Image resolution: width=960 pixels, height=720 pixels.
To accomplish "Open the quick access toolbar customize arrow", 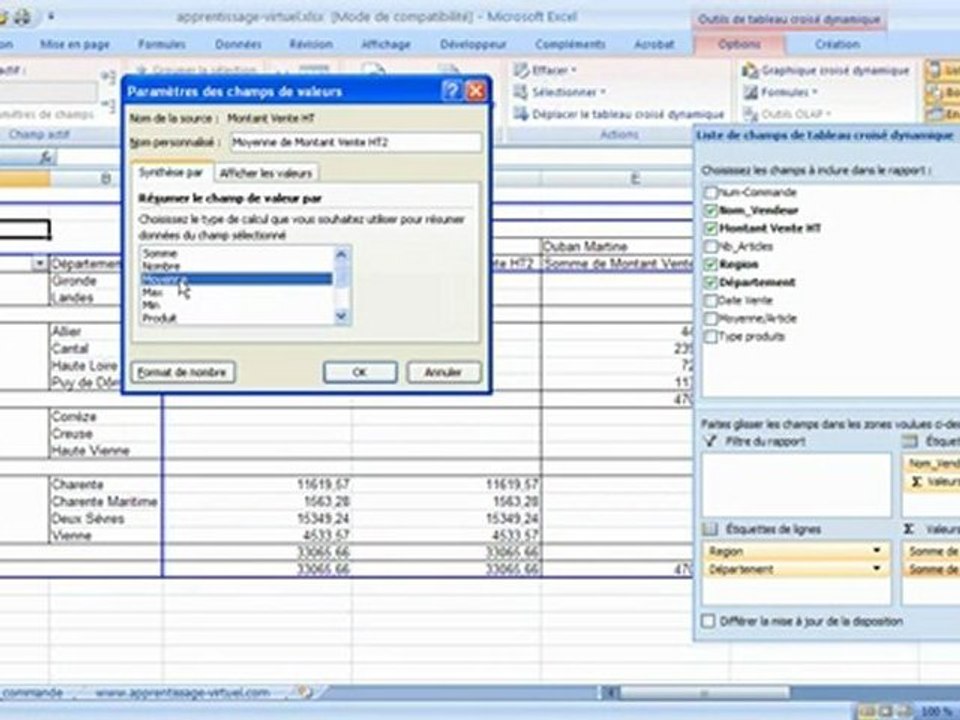I will [x=51, y=17].
